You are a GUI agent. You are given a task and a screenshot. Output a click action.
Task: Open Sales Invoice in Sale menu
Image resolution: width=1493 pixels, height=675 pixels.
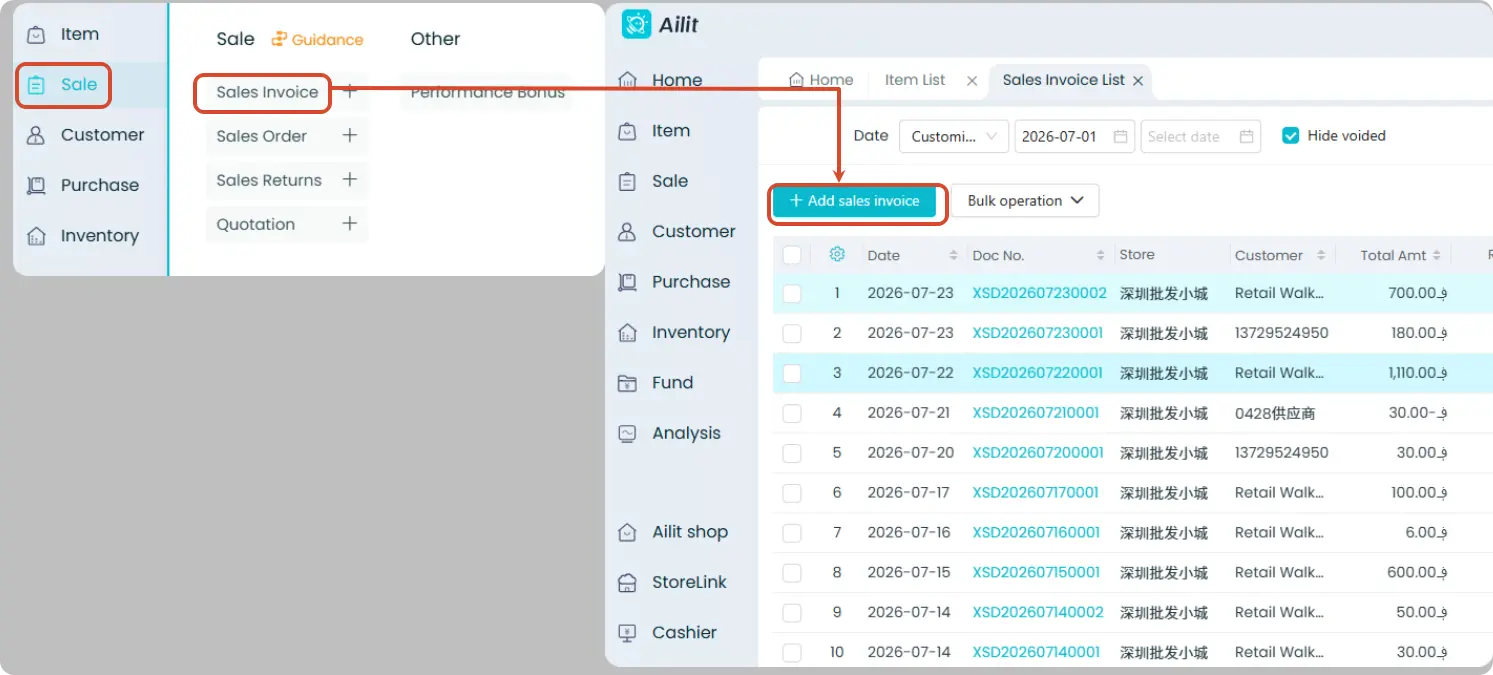tap(267, 92)
